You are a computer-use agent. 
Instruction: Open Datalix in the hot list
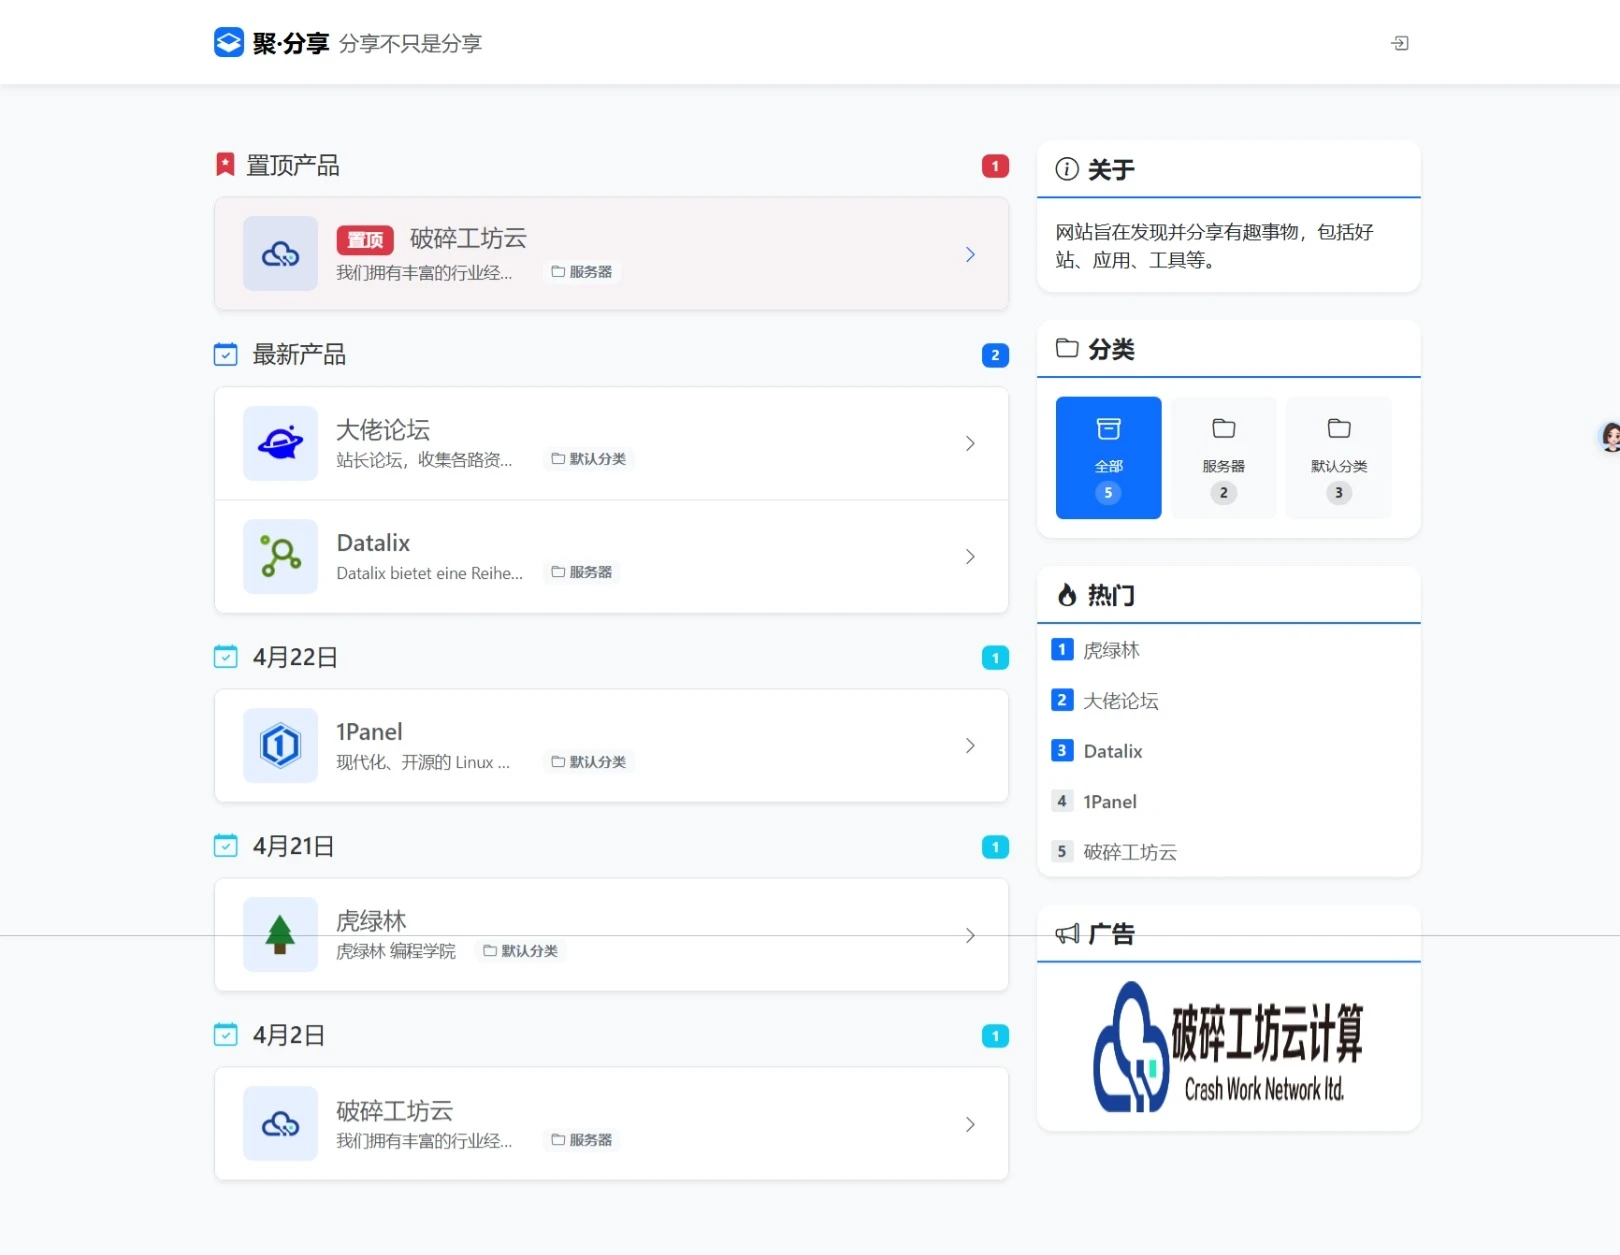tap(1112, 751)
